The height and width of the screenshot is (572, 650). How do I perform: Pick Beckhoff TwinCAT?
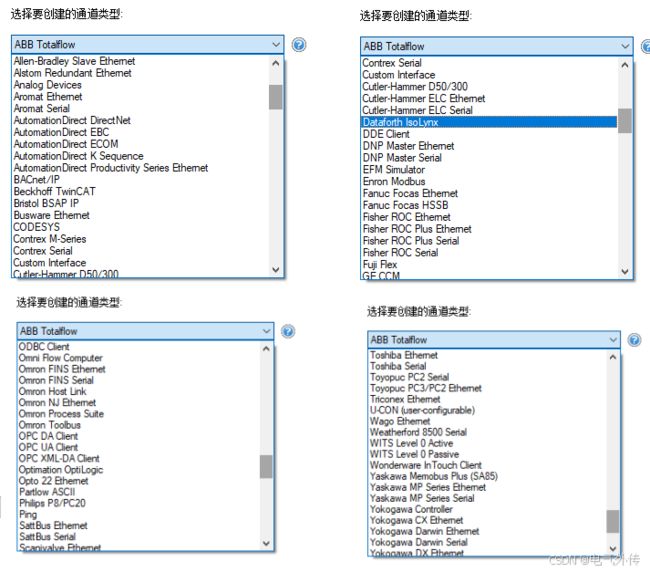[x=55, y=191]
